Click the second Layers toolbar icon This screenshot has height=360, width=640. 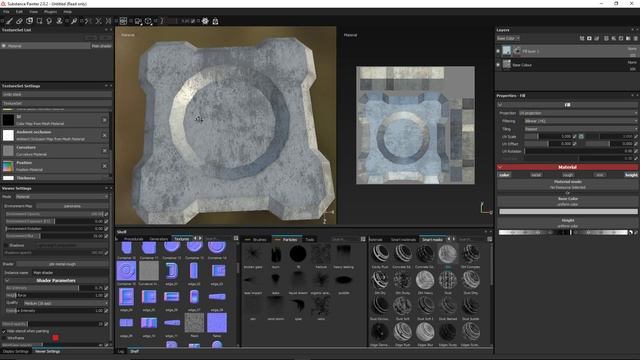tap(589, 38)
